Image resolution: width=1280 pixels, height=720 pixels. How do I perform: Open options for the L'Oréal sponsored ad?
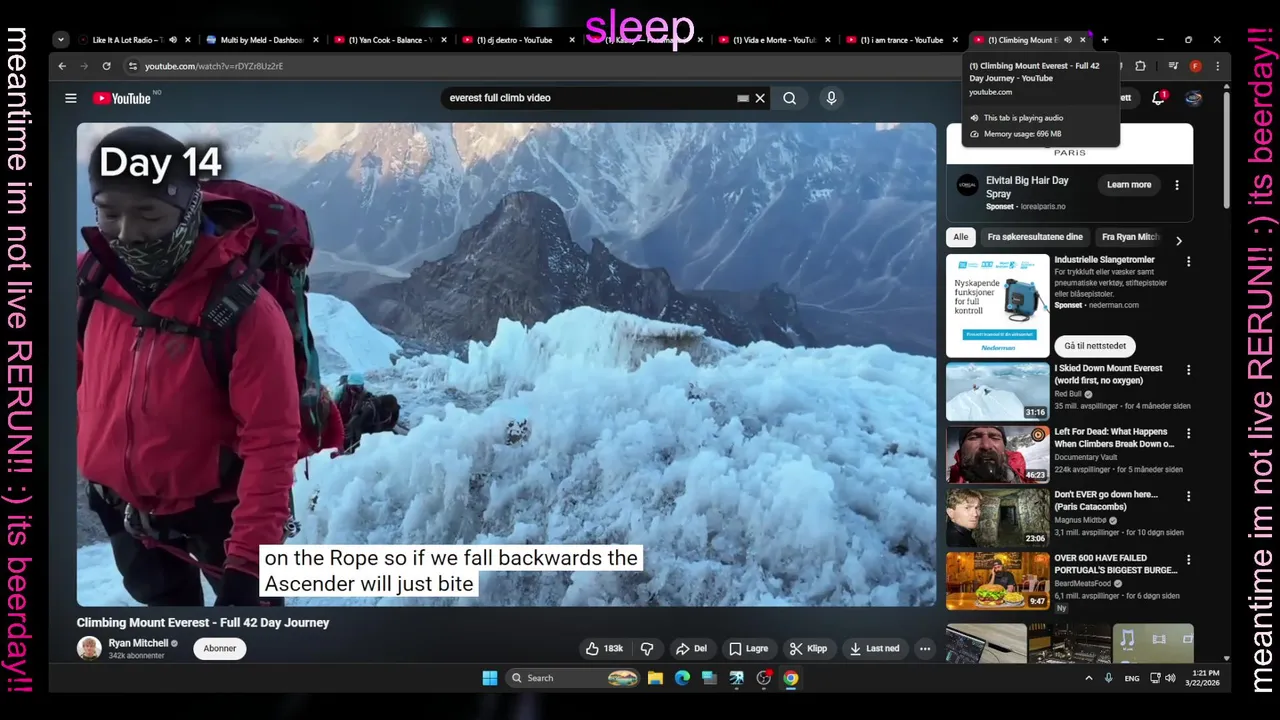(1177, 185)
